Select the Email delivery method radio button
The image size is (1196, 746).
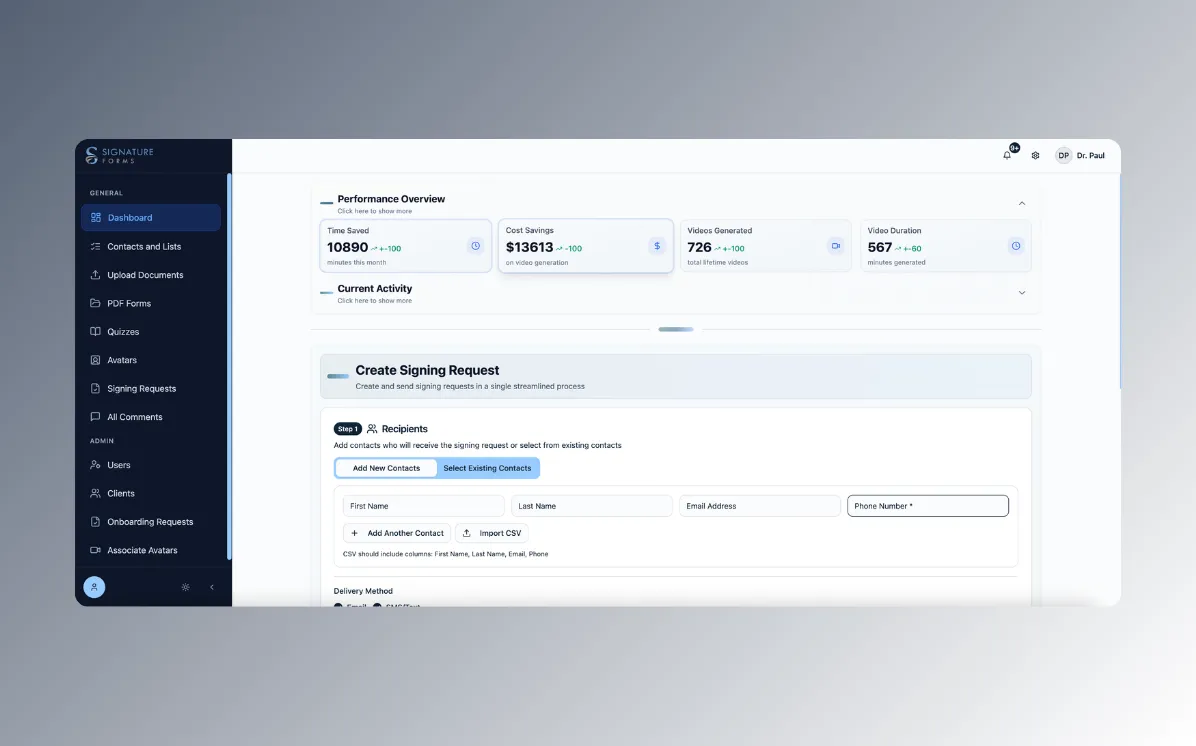pyautogui.click(x=338, y=605)
